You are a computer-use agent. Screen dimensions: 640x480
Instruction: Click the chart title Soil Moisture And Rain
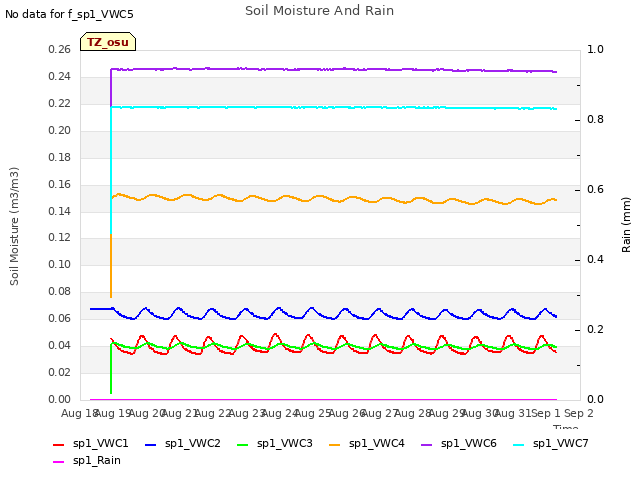click(x=320, y=11)
